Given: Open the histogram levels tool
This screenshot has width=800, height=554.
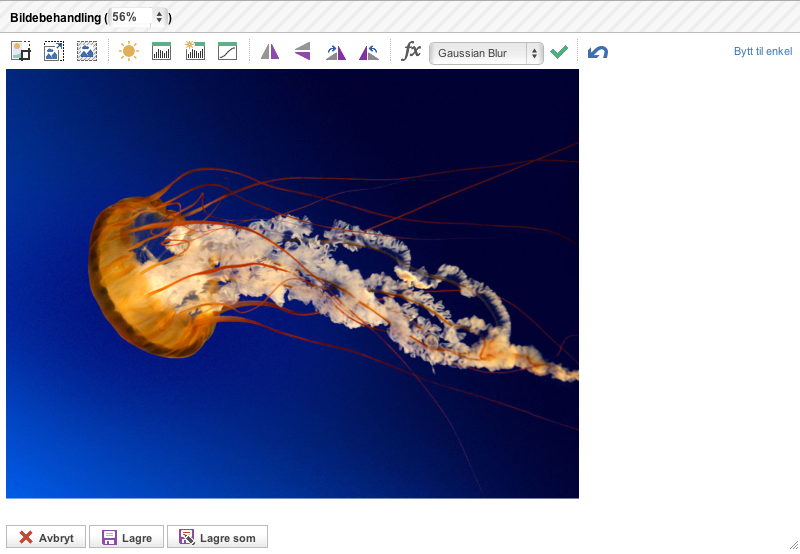Looking at the screenshot, I should (x=162, y=52).
